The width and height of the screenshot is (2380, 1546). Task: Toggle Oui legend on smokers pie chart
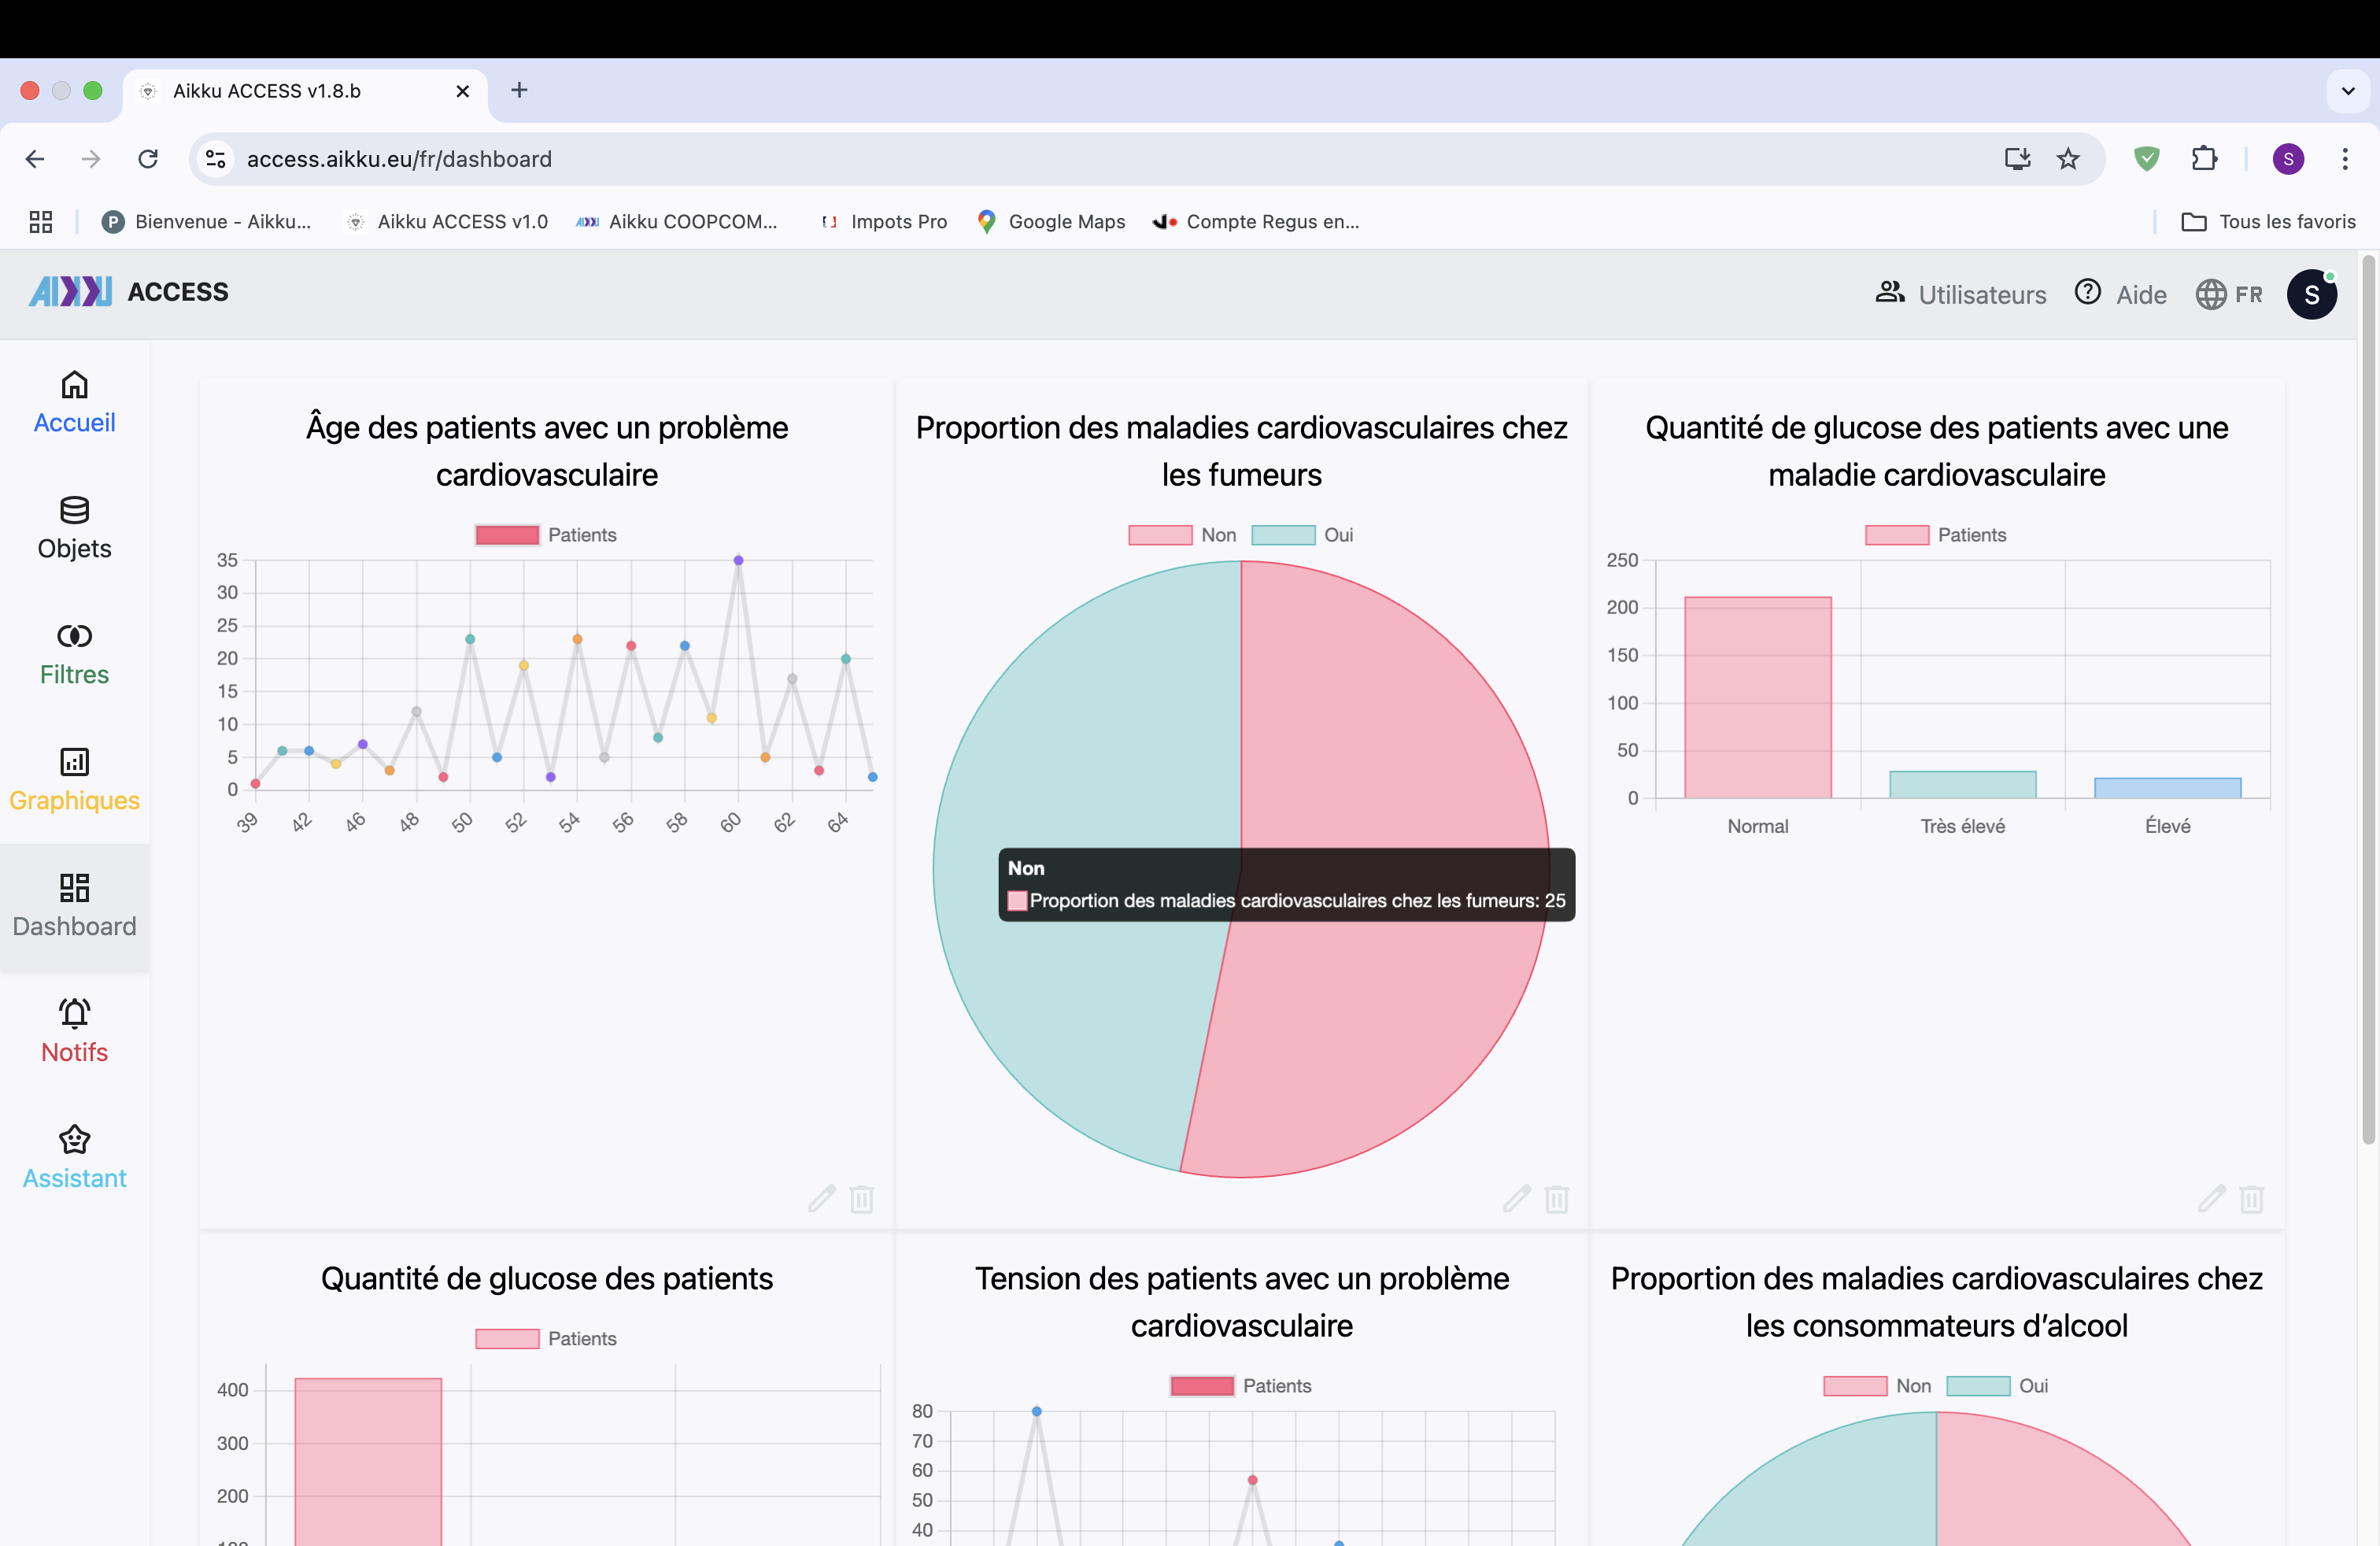(x=1302, y=535)
